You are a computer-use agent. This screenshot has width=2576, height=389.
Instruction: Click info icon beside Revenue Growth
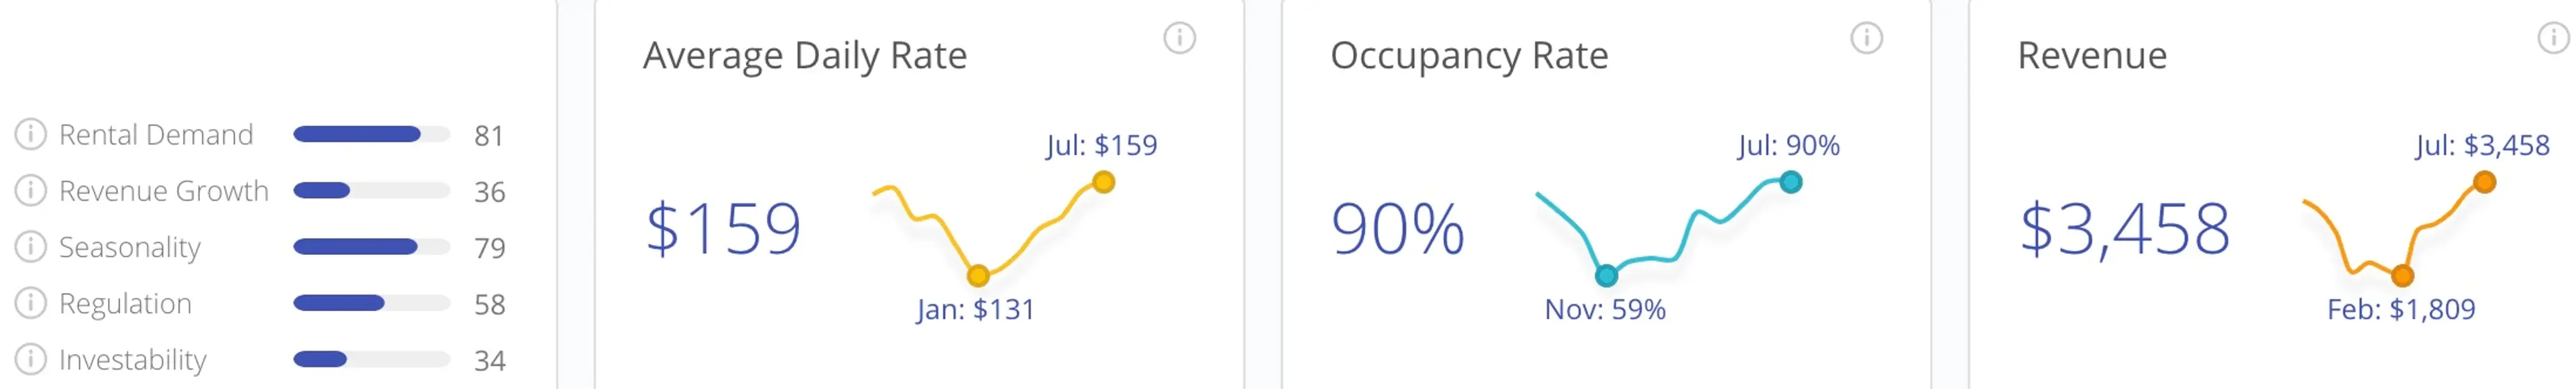tap(31, 190)
